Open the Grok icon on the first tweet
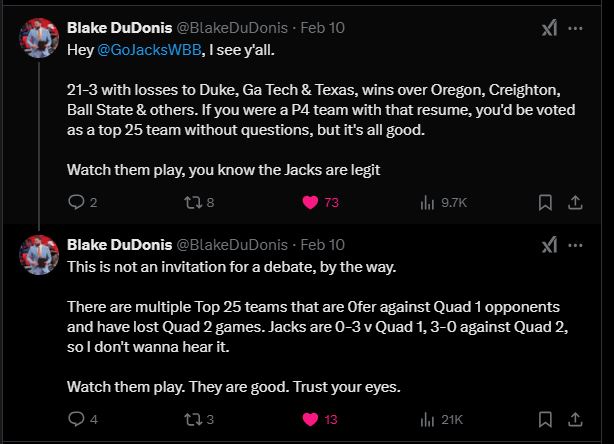This screenshot has height=444, width=614. (549, 28)
